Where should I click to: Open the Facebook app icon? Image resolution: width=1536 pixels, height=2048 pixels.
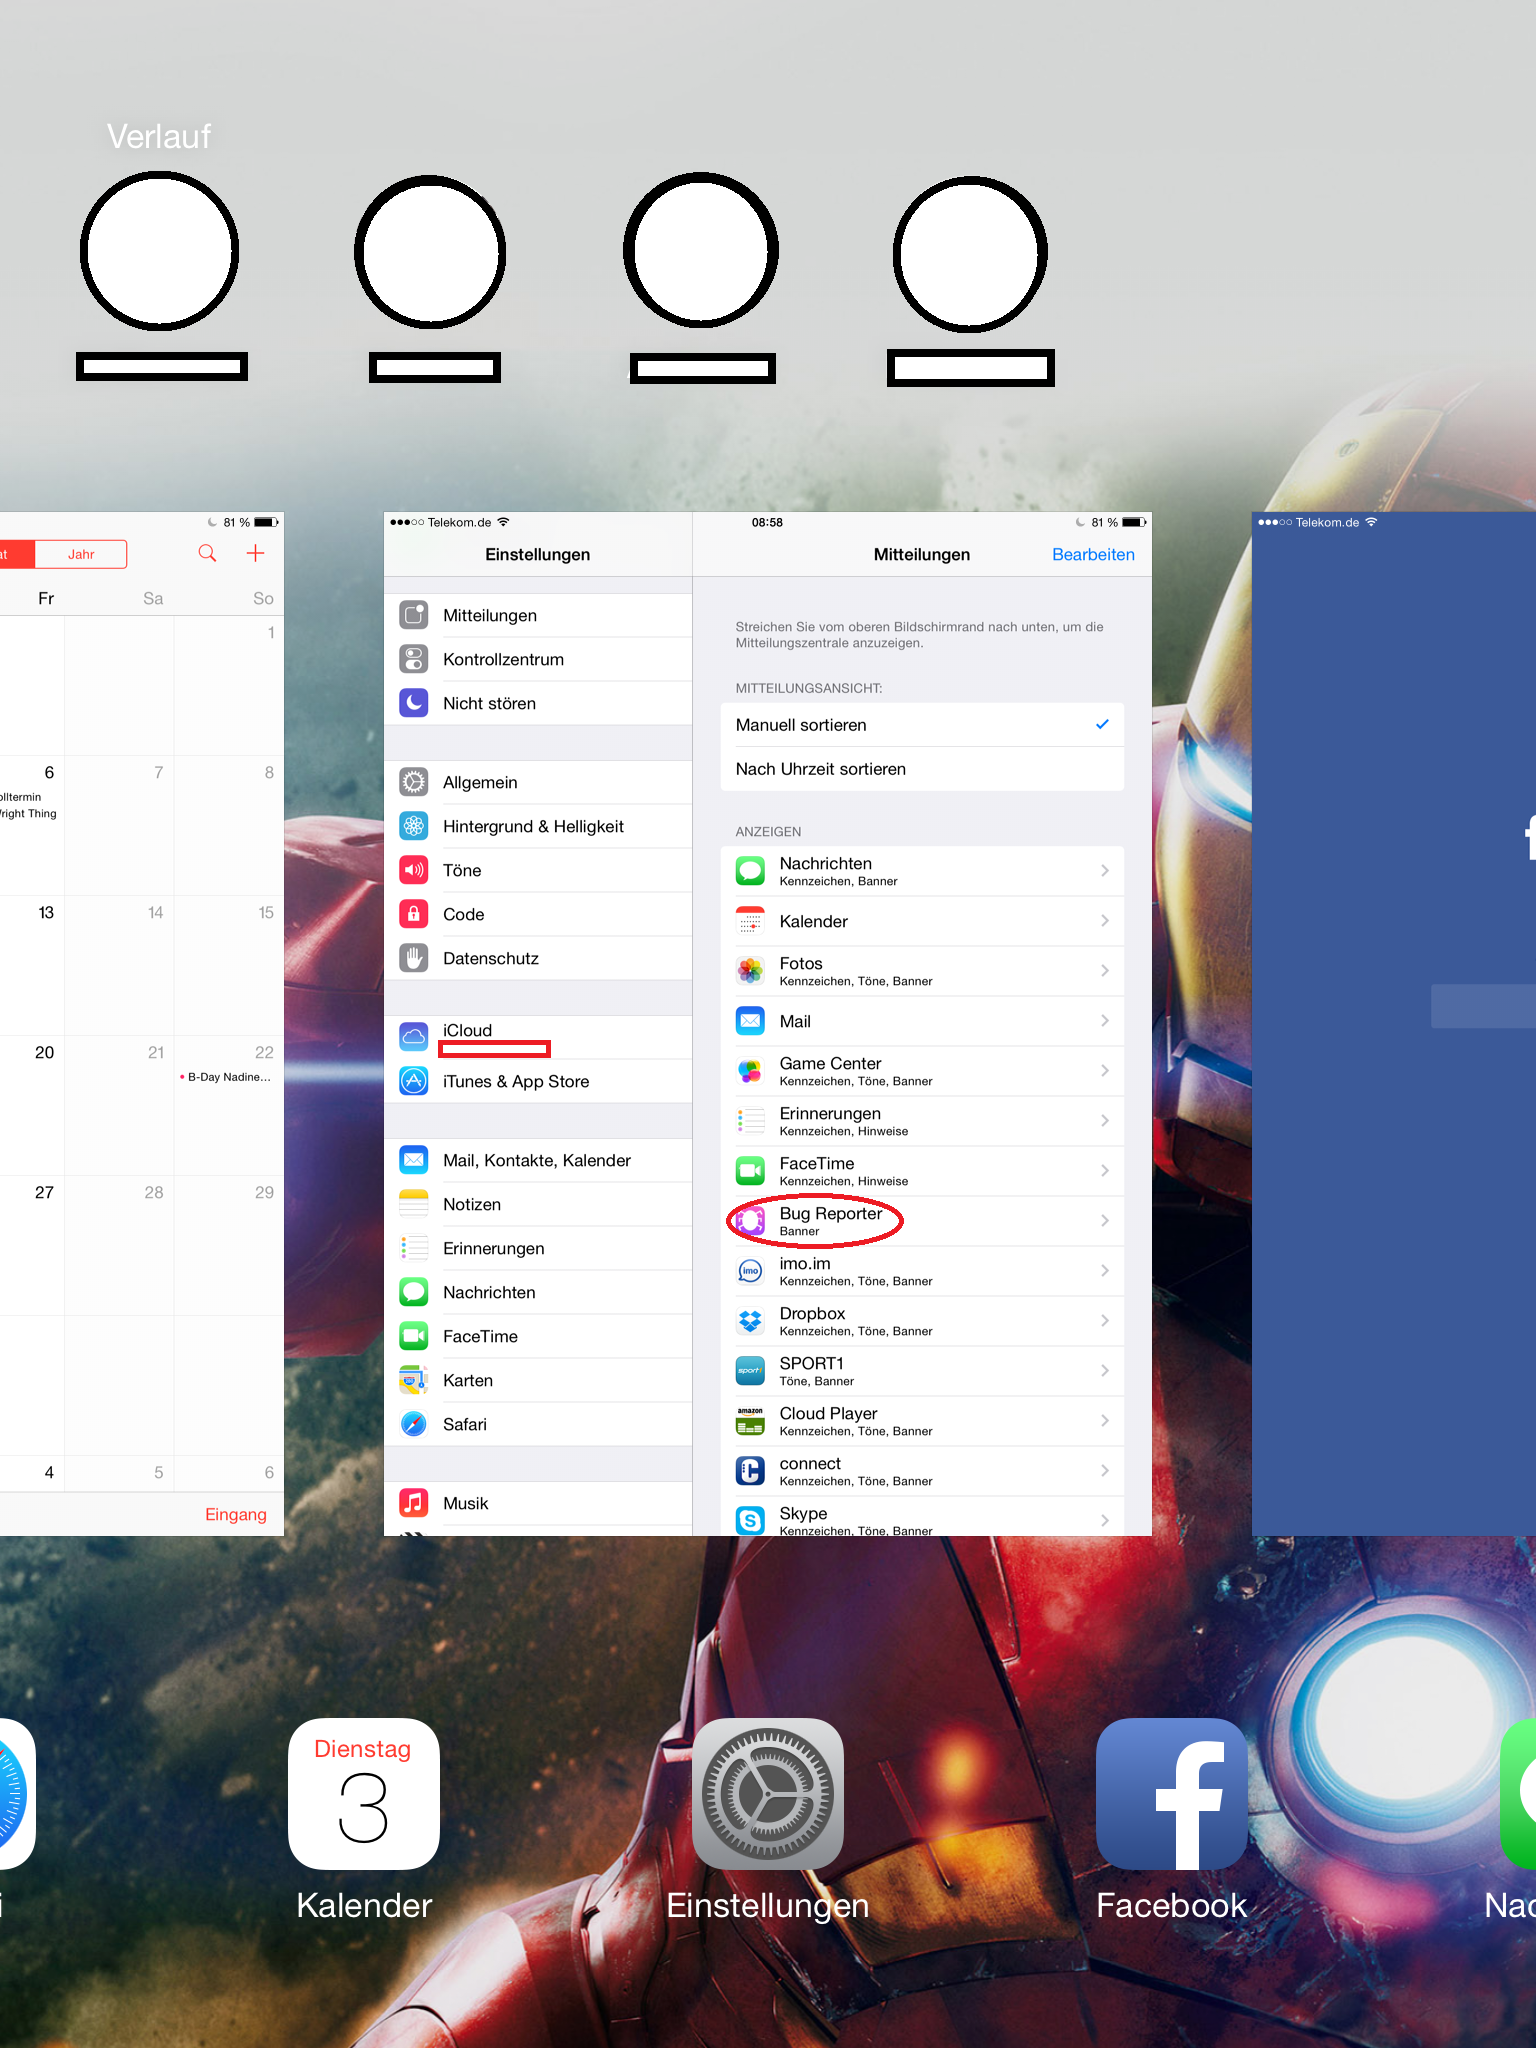click(1172, 1794)
